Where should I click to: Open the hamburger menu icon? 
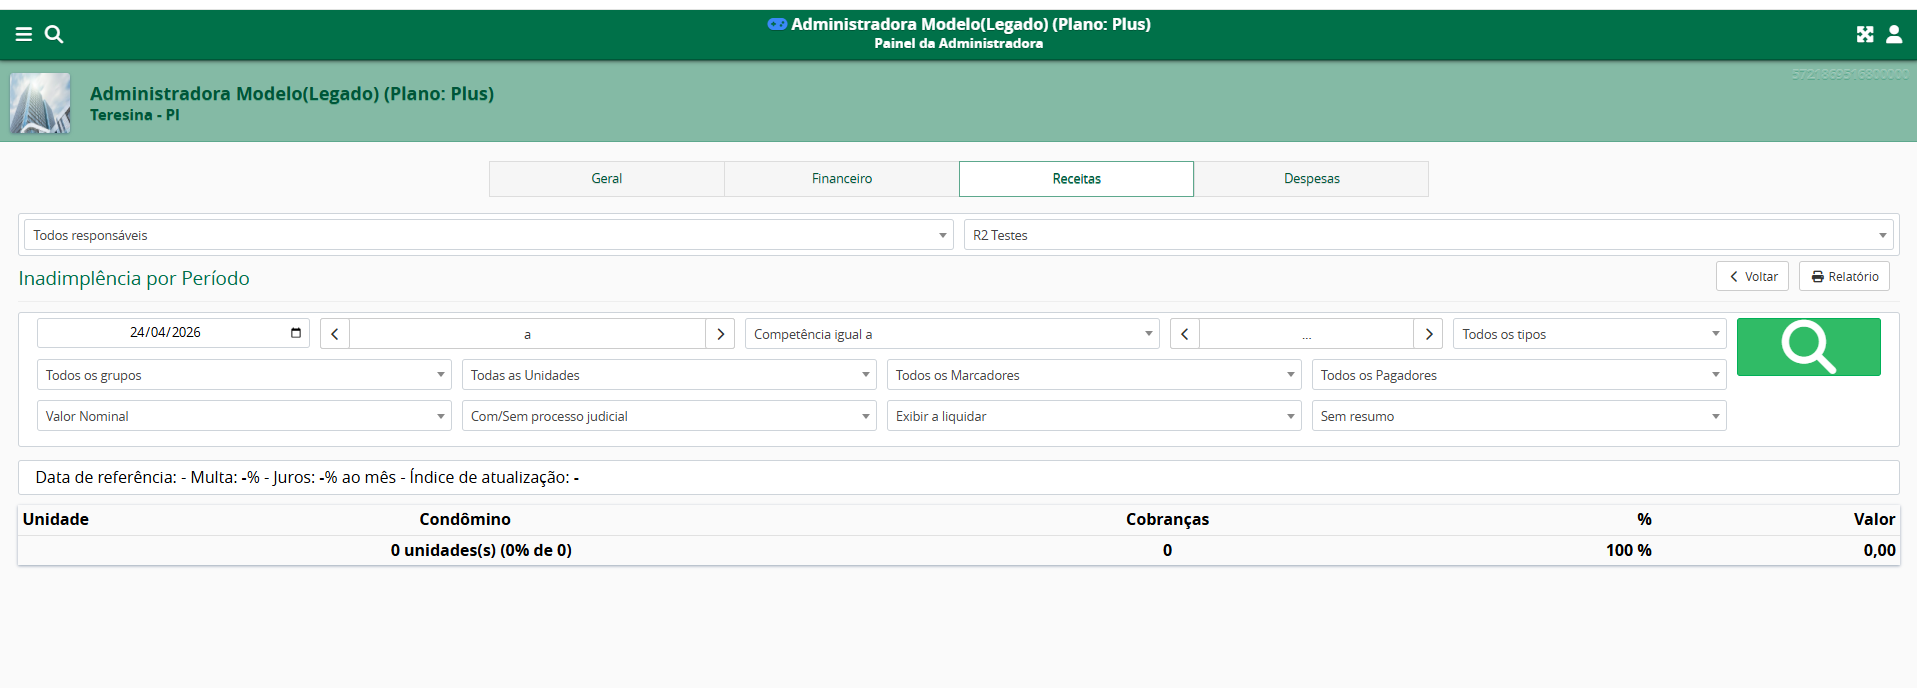[24, 34]
